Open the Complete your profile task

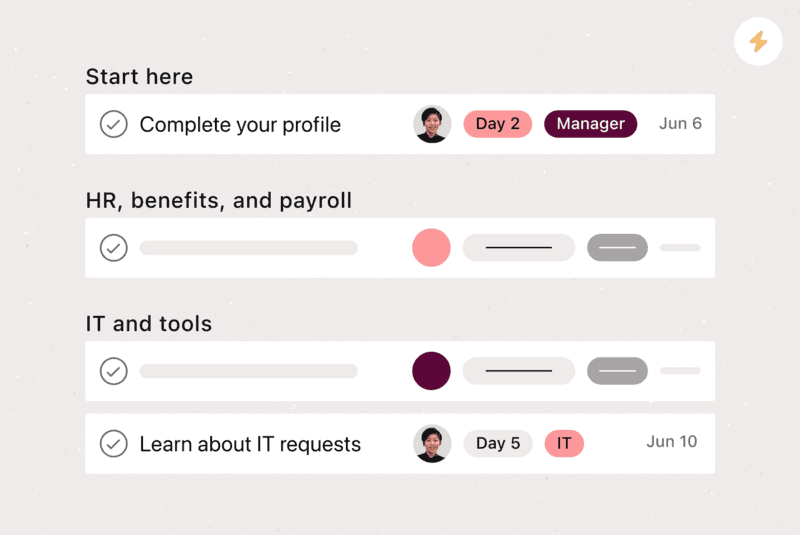pos(240,124)
